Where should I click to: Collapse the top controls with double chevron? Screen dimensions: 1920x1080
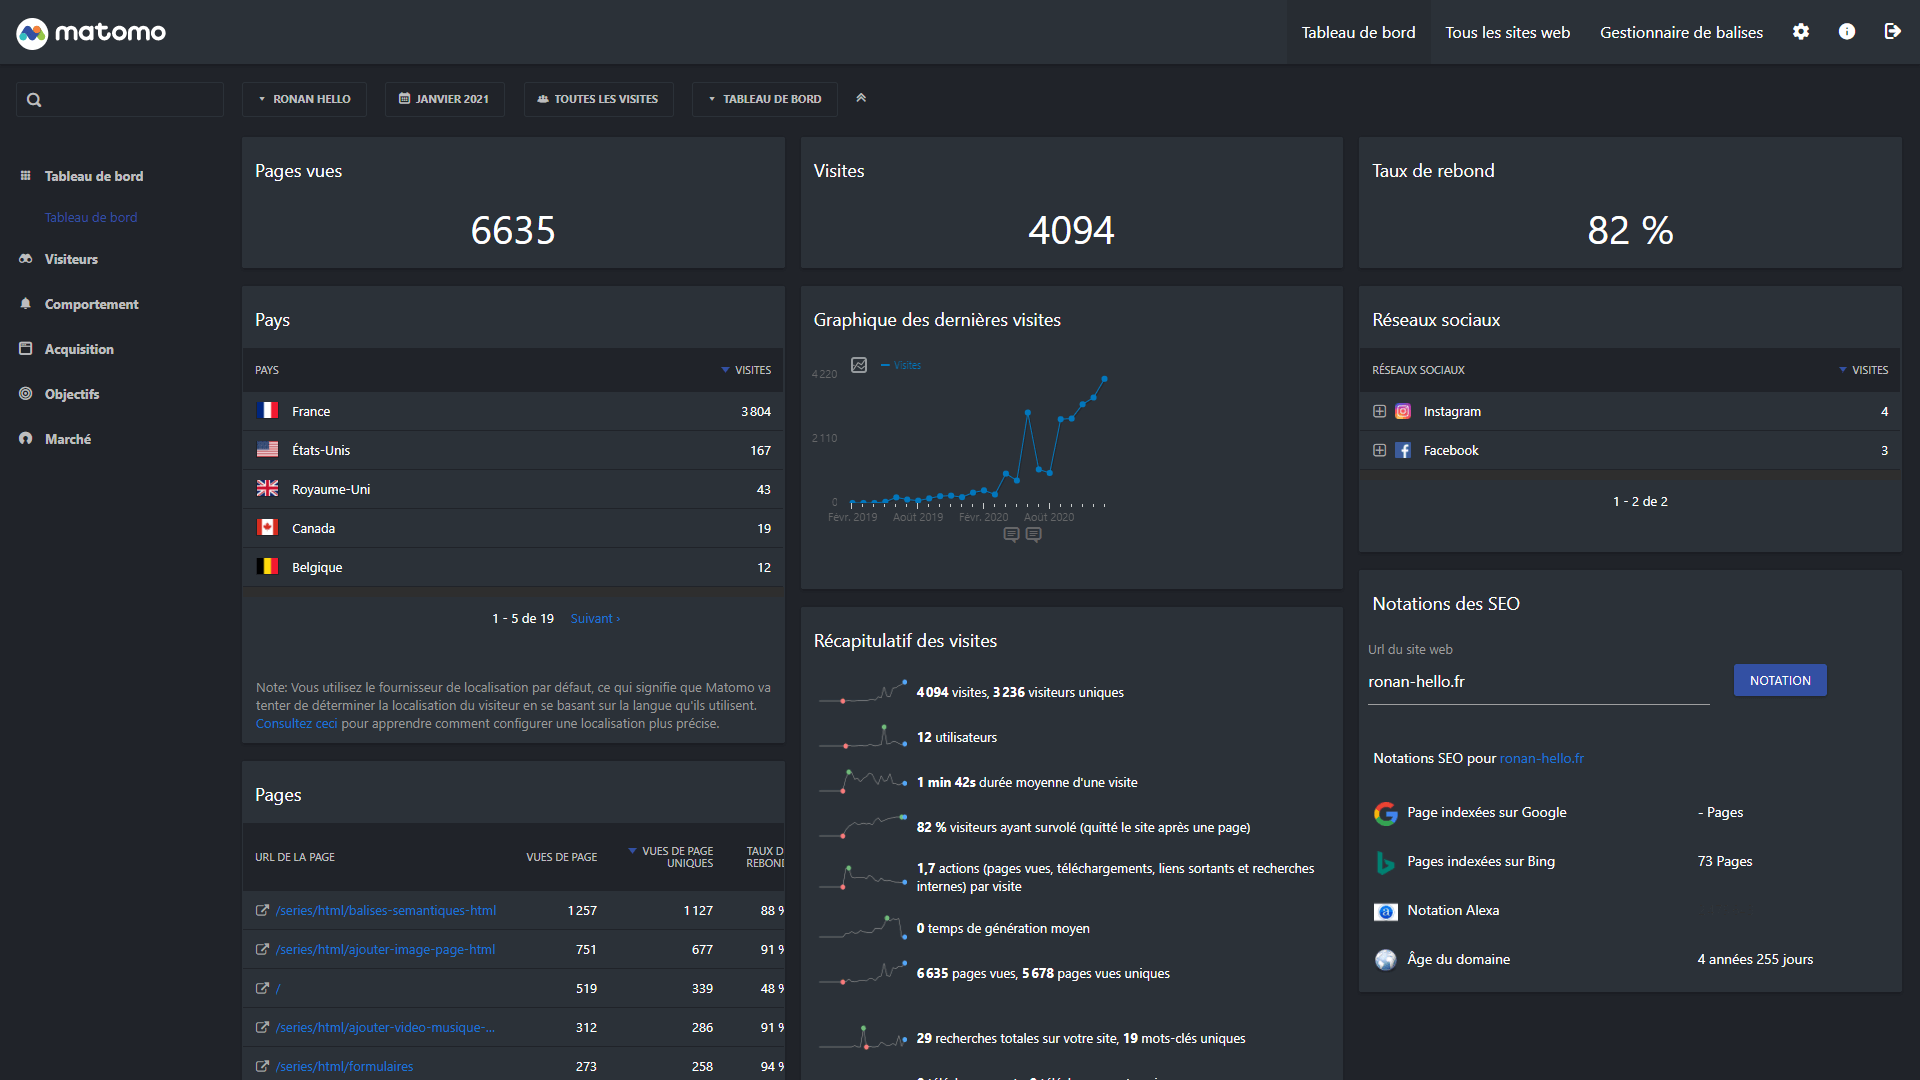click(x=861, y=98)
